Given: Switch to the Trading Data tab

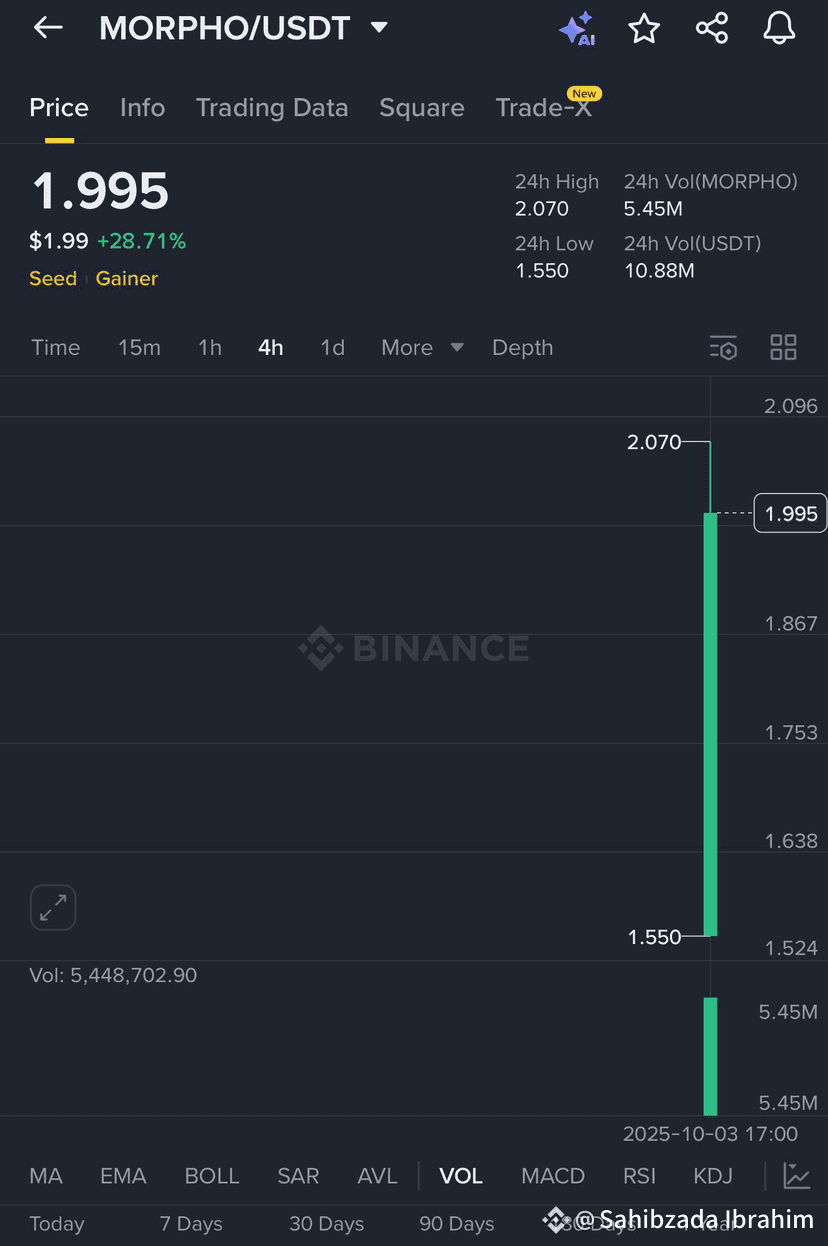Looking at the screenshot, I should tap(272, 108).
